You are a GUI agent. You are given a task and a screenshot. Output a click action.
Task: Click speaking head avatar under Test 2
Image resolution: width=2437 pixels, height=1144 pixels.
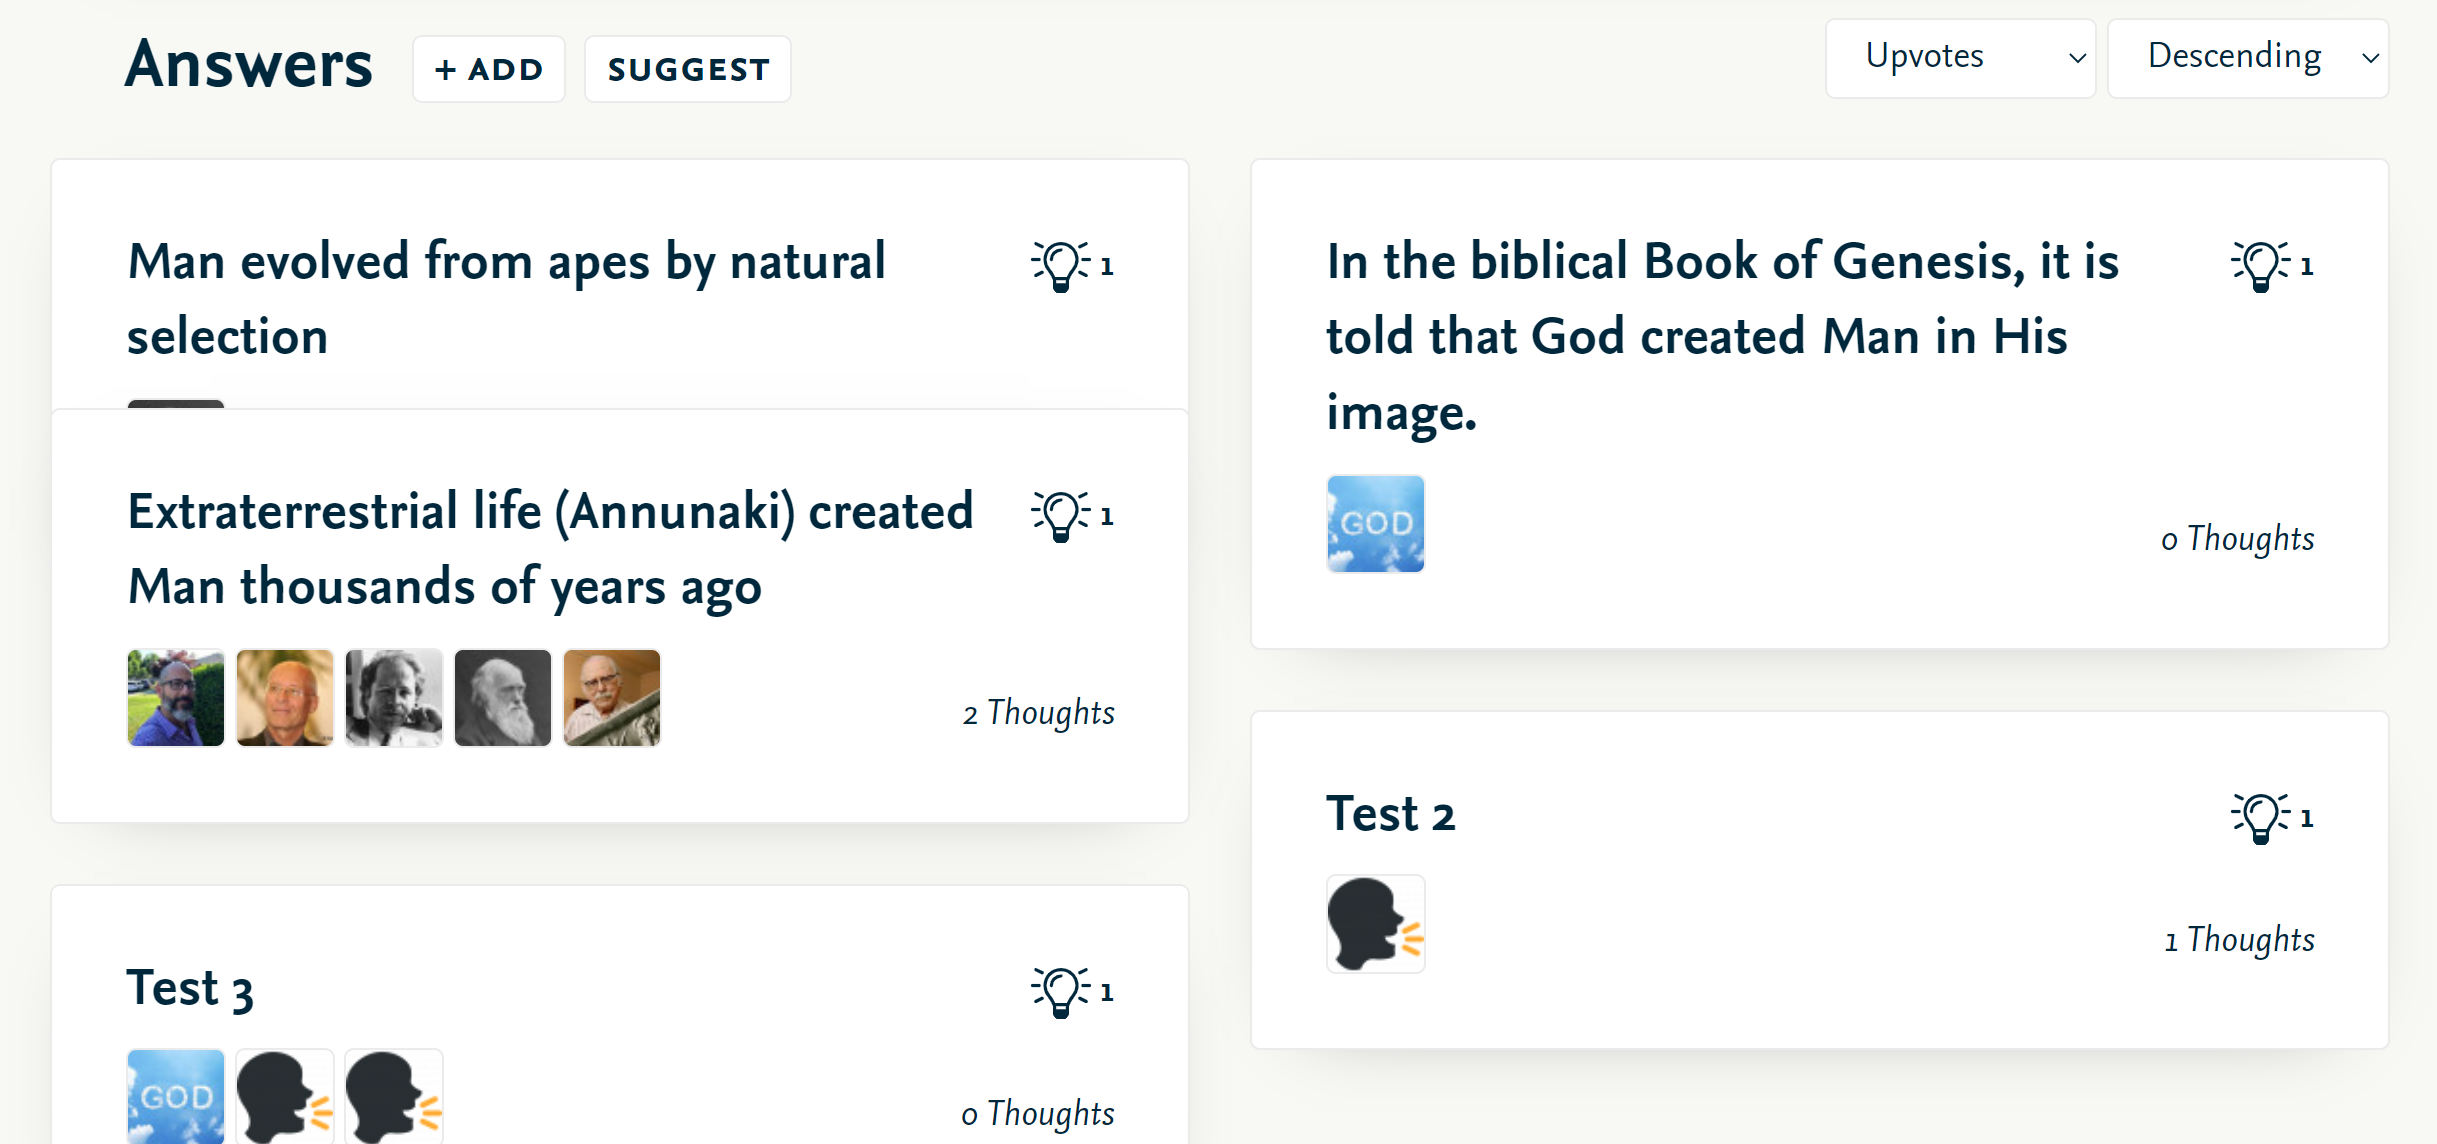(1375, 924)
